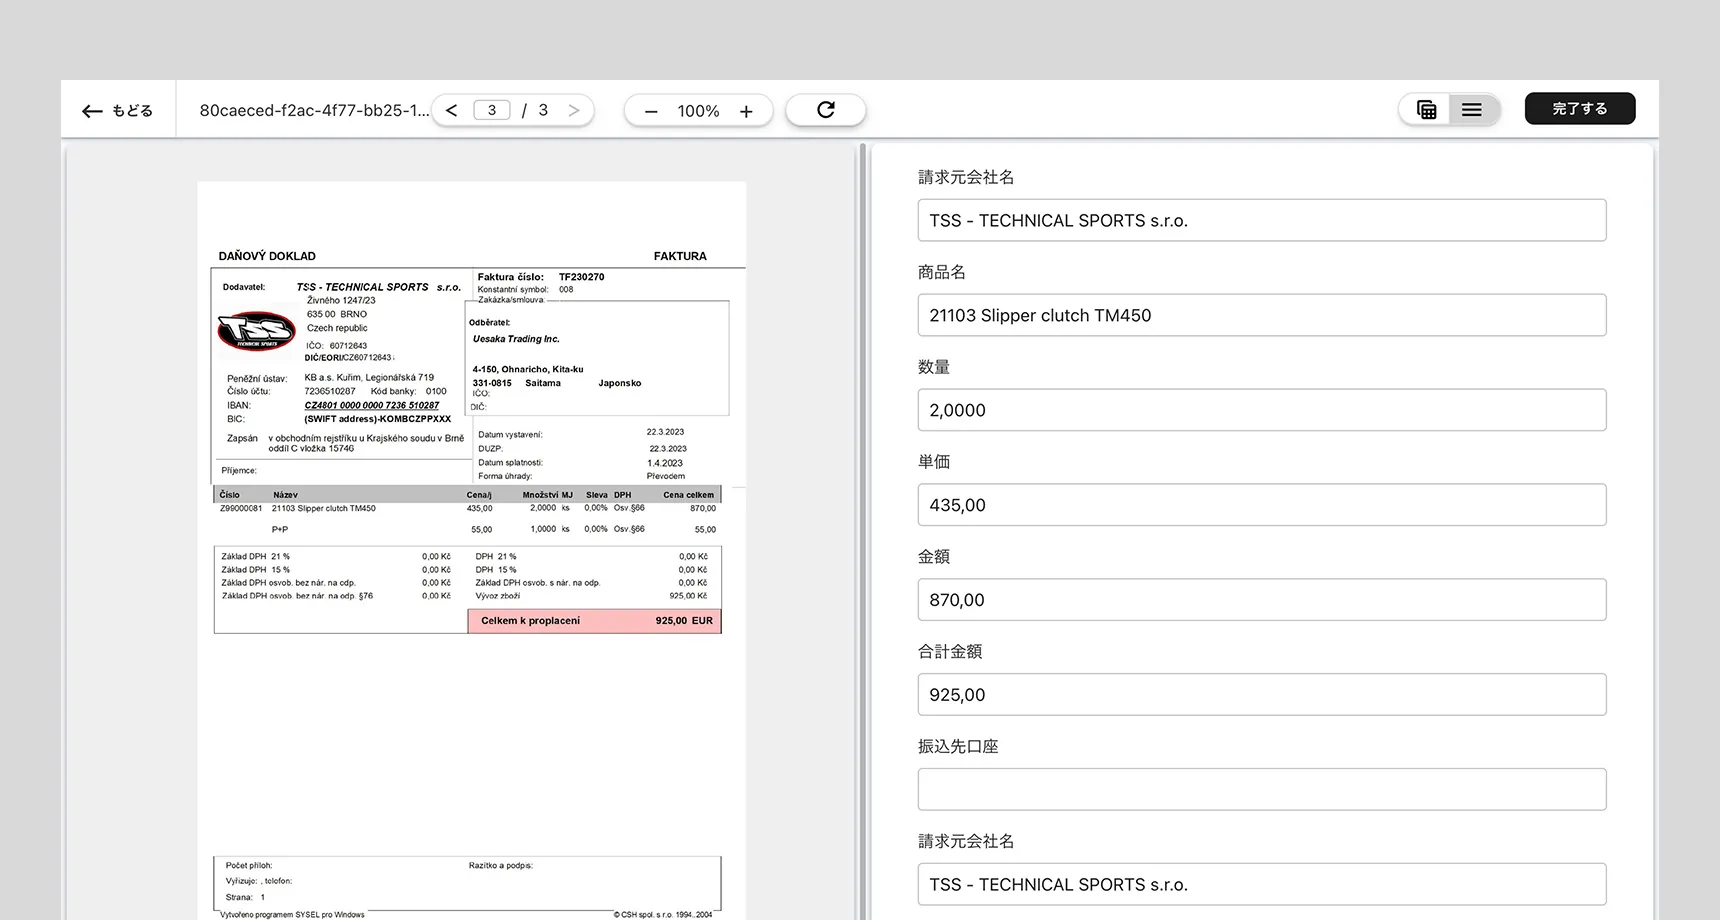Click the 635 00 BRNO address line
1720x920 pixels.
337,314
